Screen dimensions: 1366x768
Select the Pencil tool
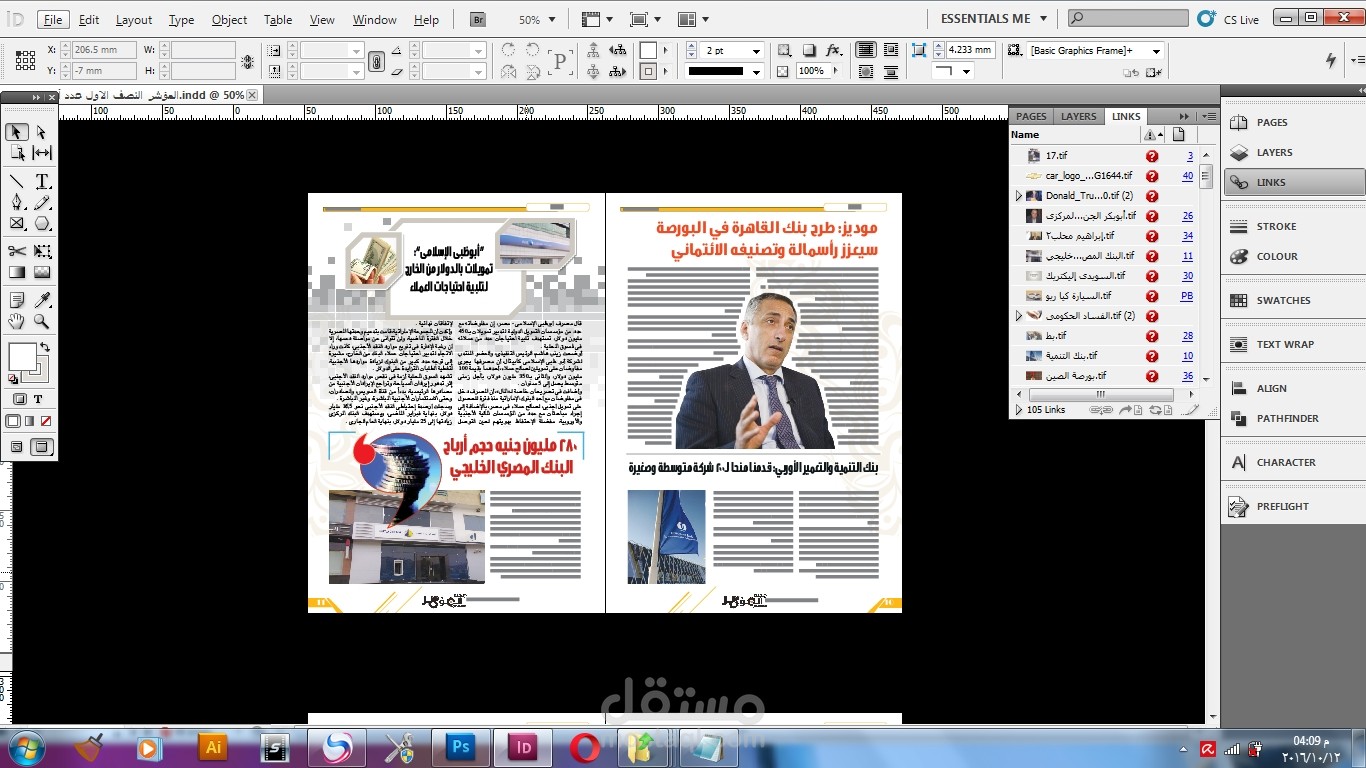coord(42,202)
